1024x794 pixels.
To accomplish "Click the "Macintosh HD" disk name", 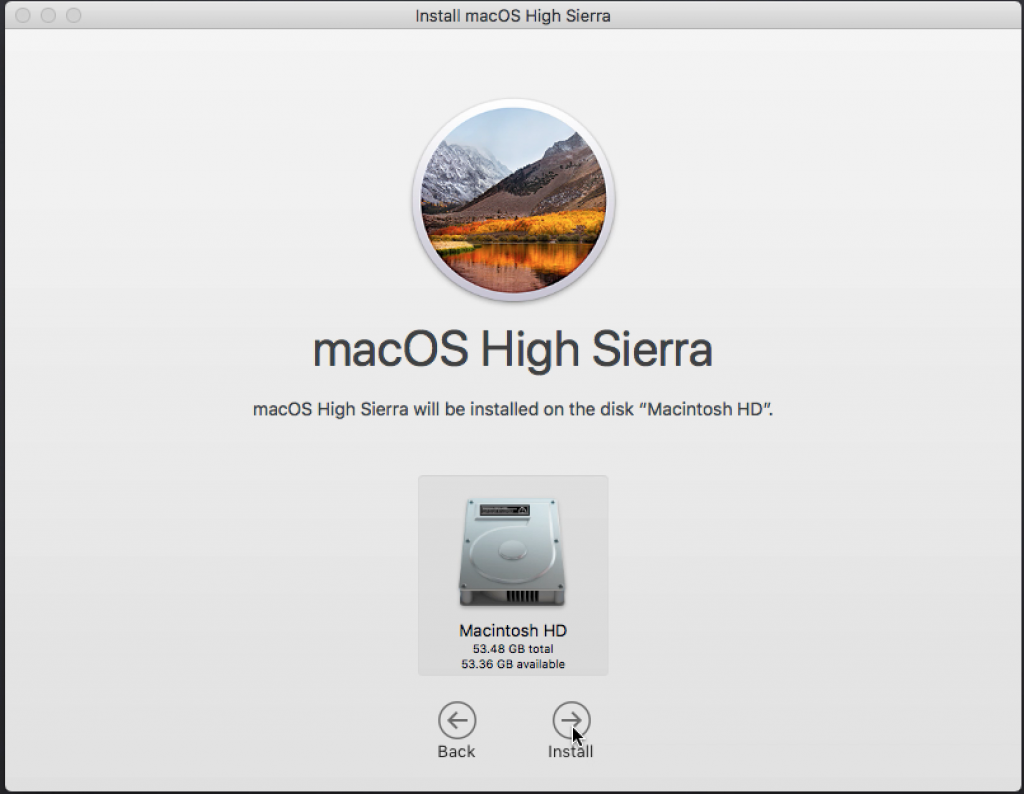I will 513,631.
